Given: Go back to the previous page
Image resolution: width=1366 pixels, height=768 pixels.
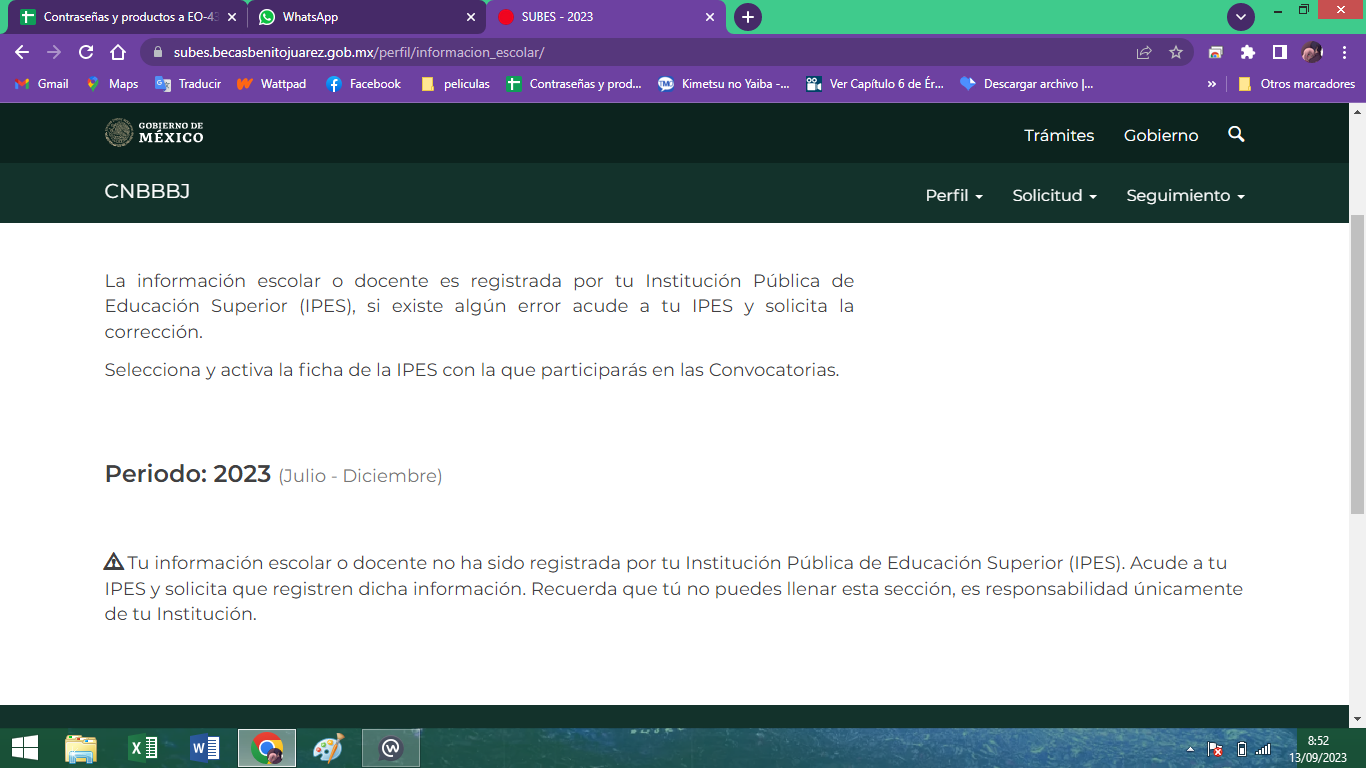Looking at the screenshot, I should (x=22, y=52).
